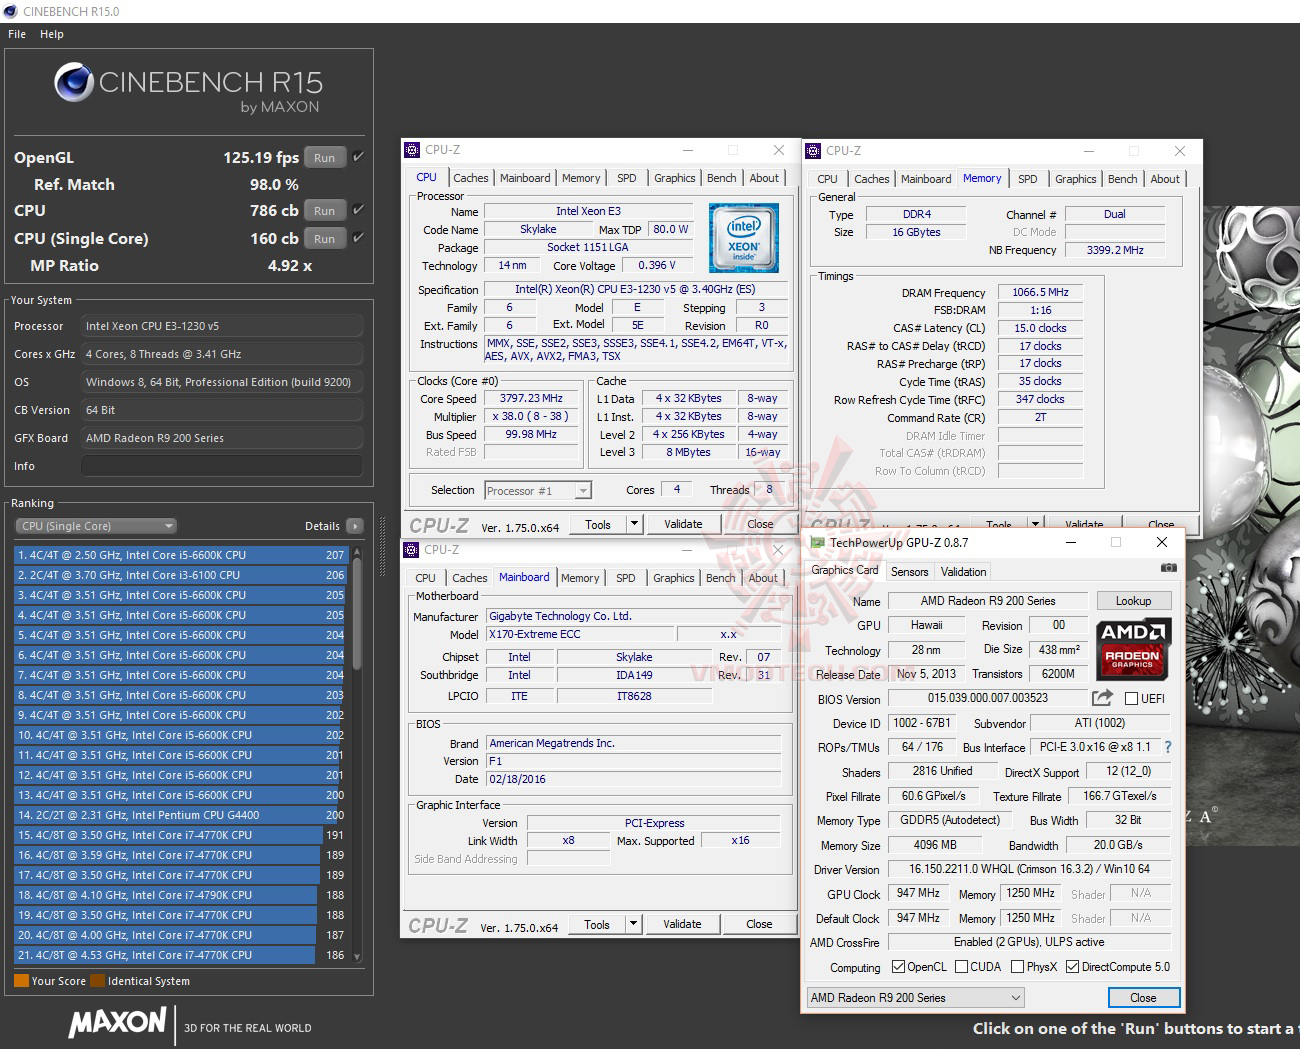Click the title bar icon of the CPU-Z processor window
Viewport: 1300px width, 1049px height.
[412, 150]
